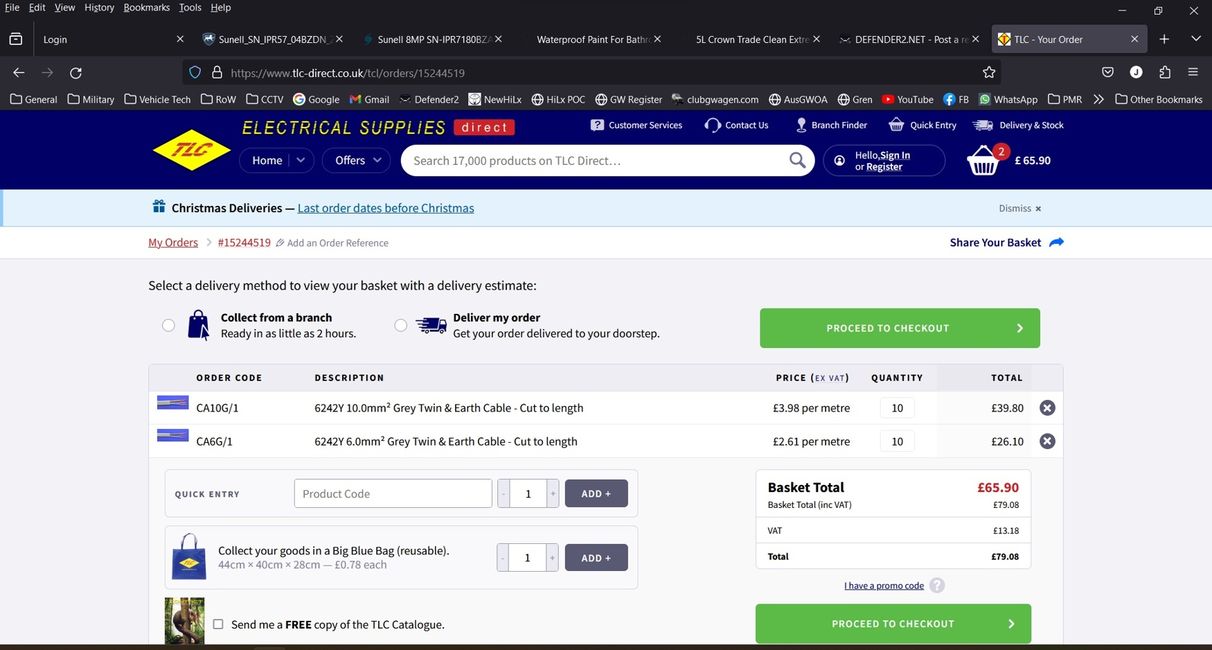1212x650 pixels.
Task: Click the site padlock security icon
Action: (x=217, y=72)
